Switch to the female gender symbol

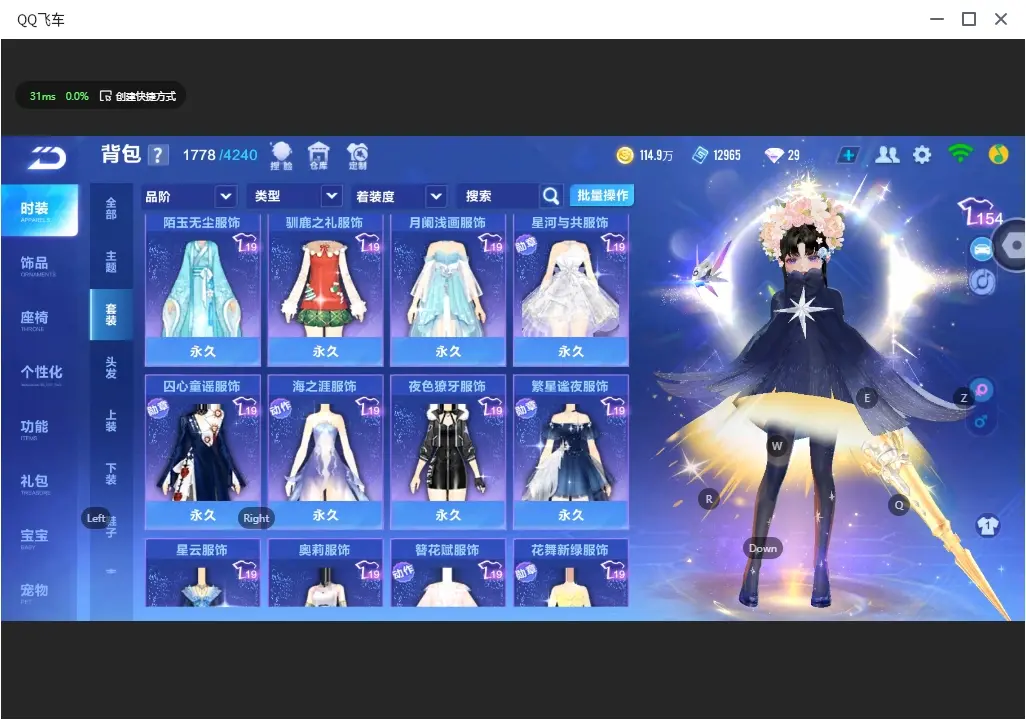click(981, 390)
